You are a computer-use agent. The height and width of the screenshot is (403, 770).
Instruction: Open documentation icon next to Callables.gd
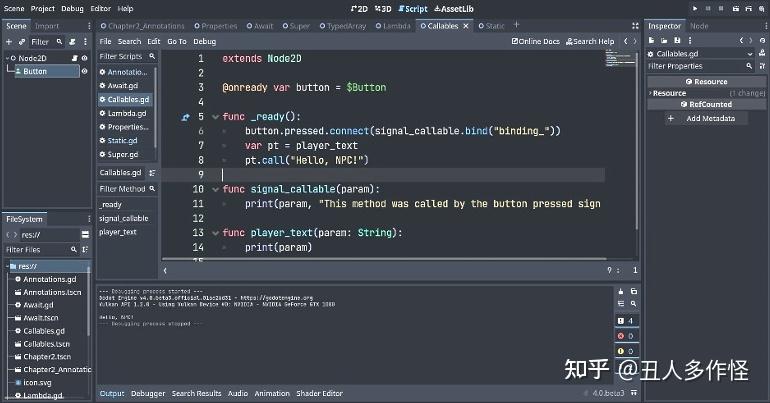(762, 53)
